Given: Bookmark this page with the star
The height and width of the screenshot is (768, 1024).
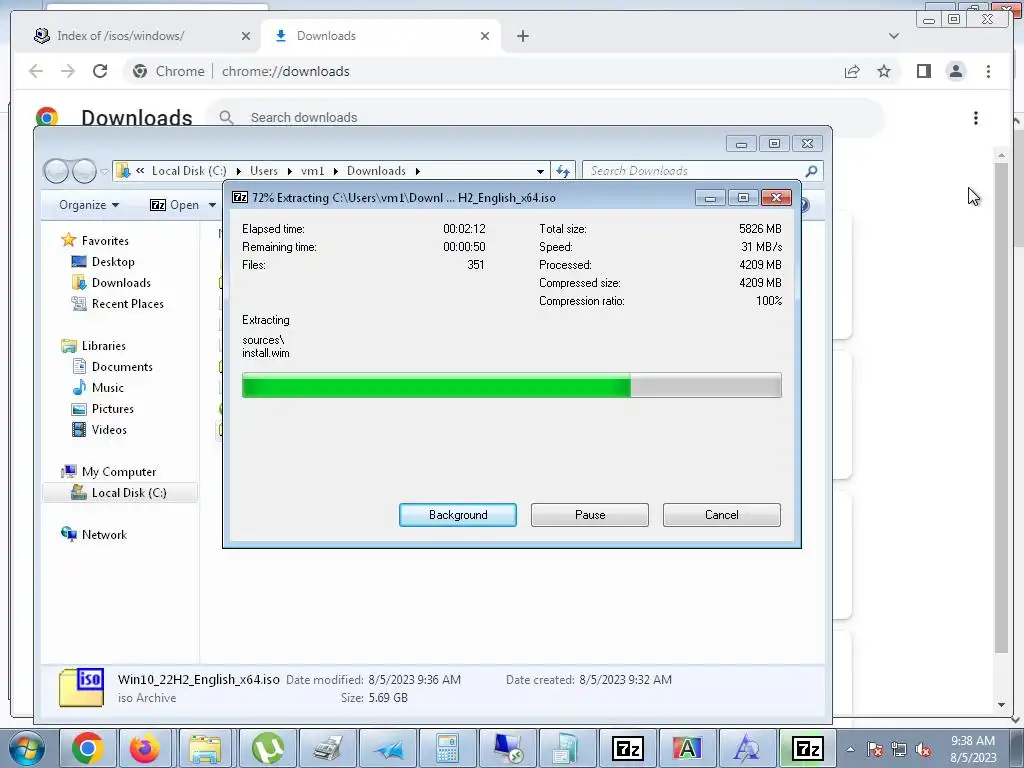Looking at the screenshot, I should pyautogui.click(x=884, y=71).
